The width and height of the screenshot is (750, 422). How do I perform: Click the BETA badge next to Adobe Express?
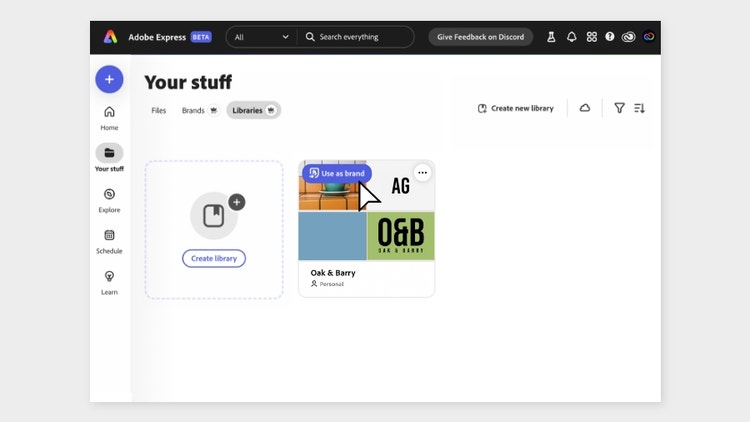click(201, 37)
